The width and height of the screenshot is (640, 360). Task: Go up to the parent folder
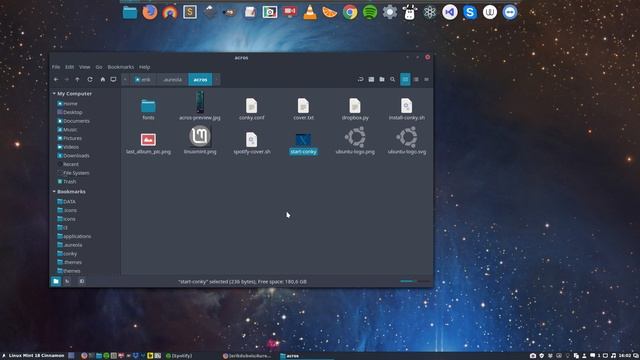click(x=78, y=80)
